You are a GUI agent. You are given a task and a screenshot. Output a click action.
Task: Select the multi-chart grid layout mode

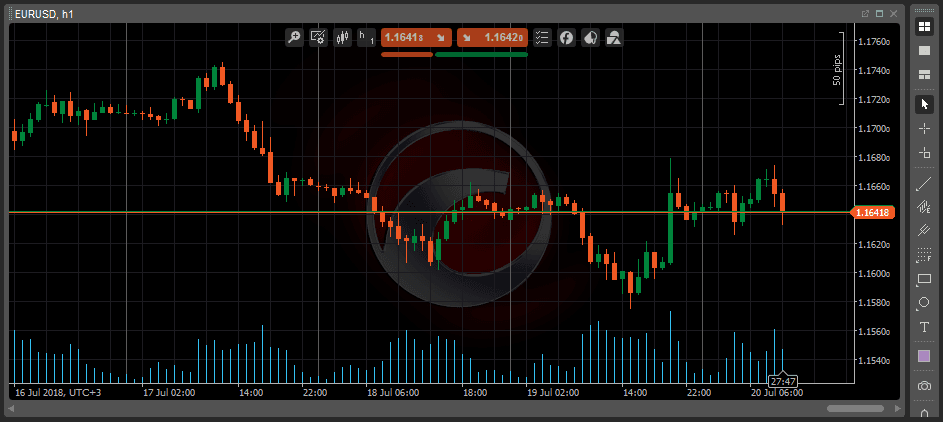pos(924,26)
